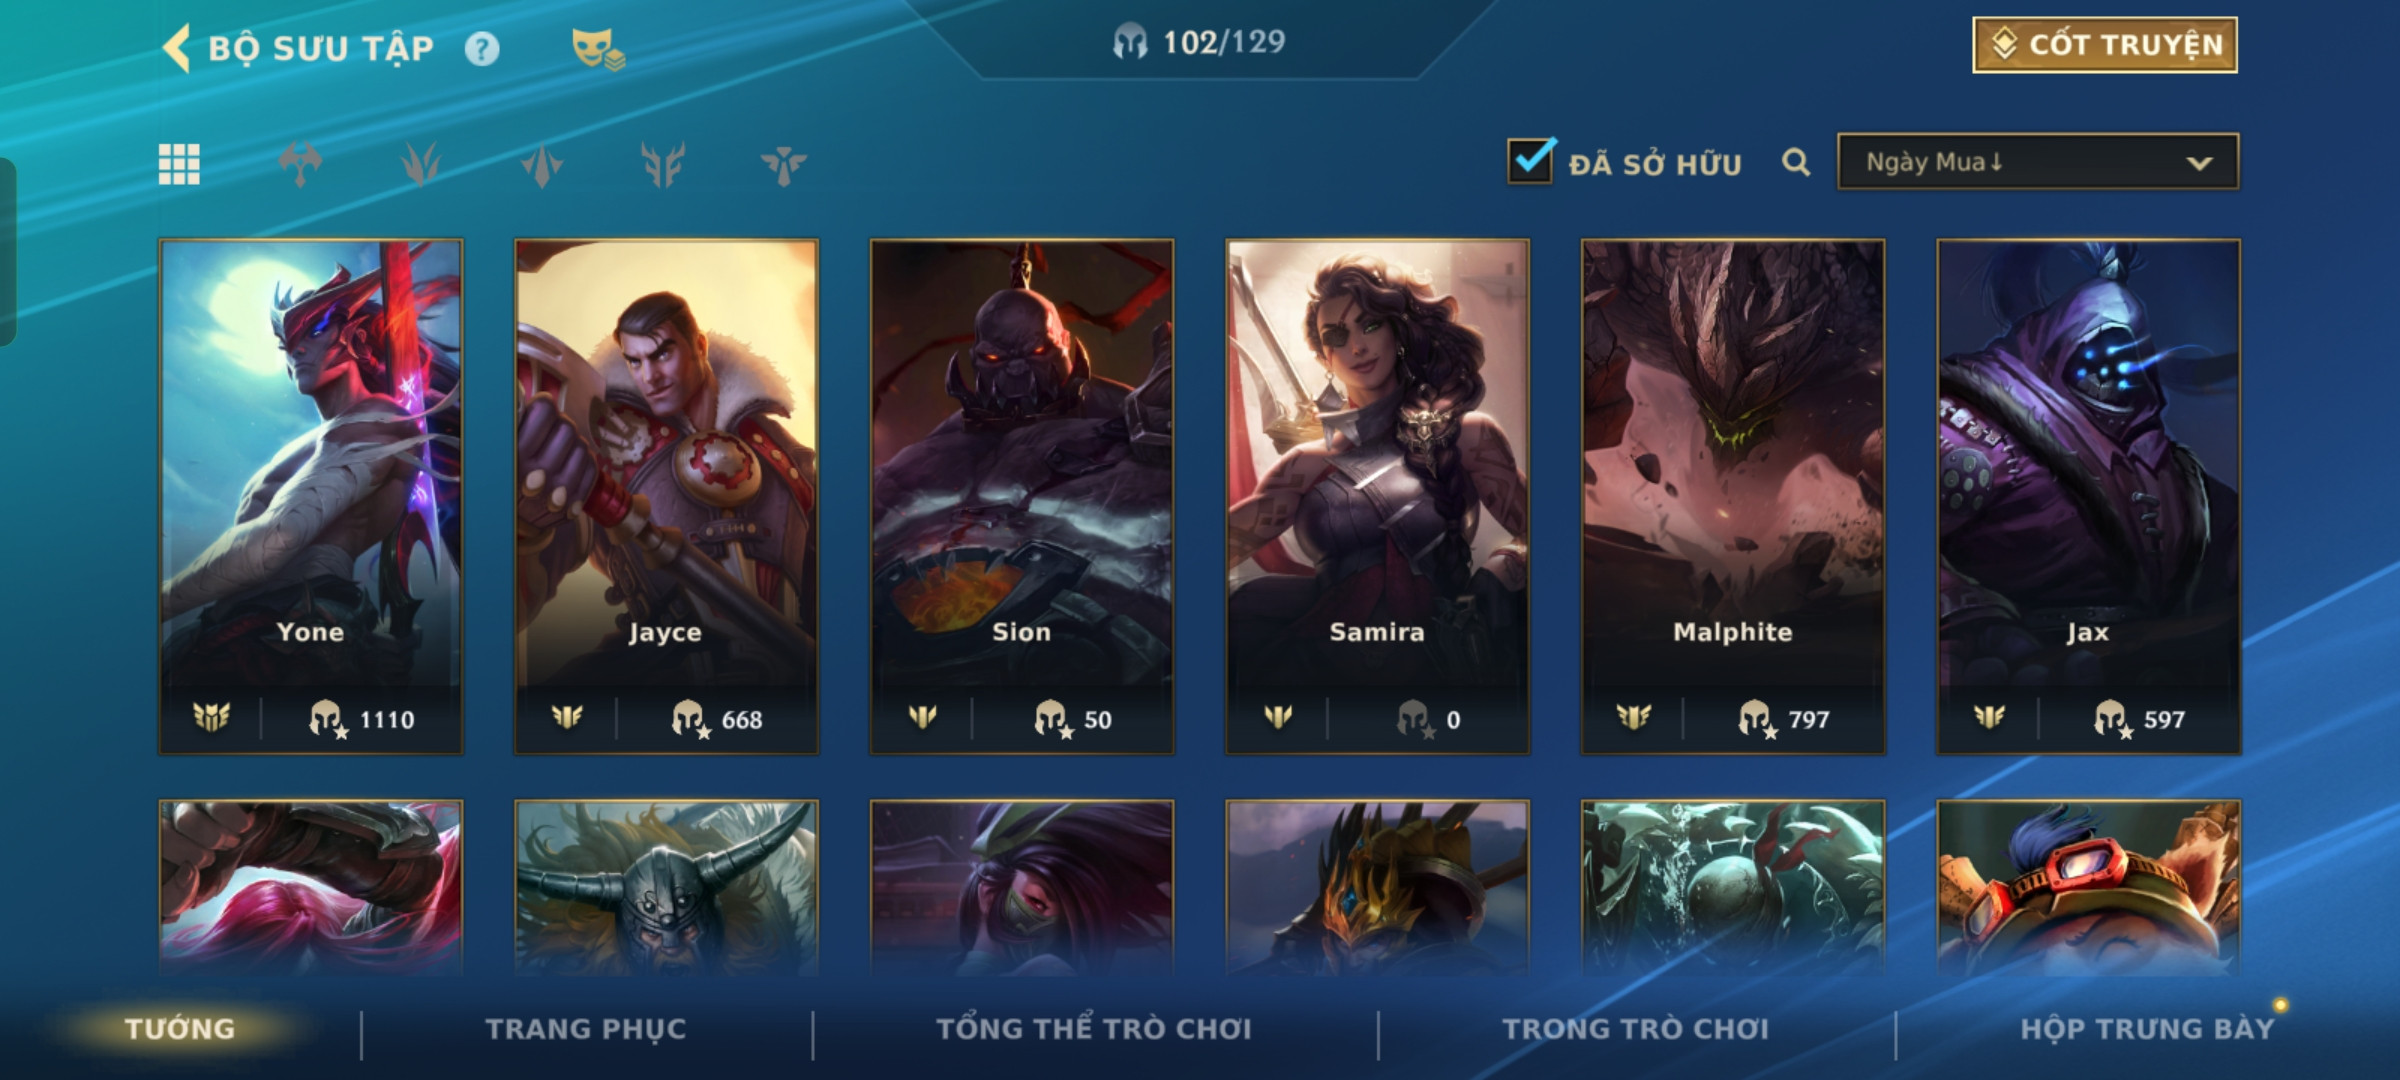
Task: Select the Trong Trò Chơi tab
Action: pos(1636,1029)
